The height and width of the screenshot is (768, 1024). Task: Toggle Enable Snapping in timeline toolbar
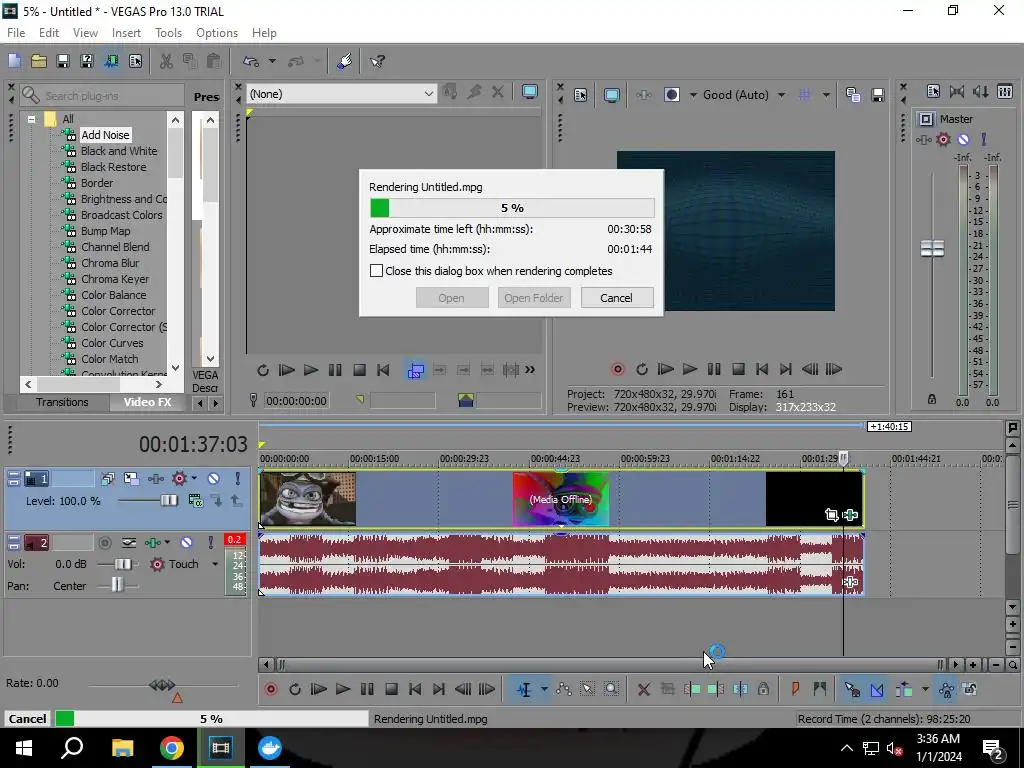click(x=852, y=689)
